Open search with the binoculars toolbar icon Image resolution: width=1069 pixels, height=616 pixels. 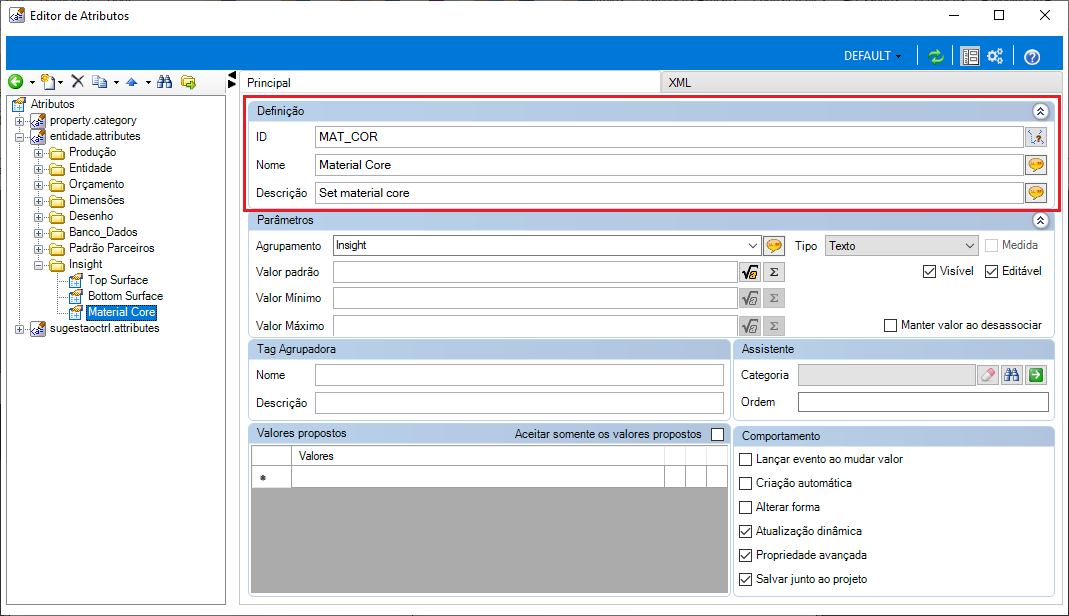164,82
